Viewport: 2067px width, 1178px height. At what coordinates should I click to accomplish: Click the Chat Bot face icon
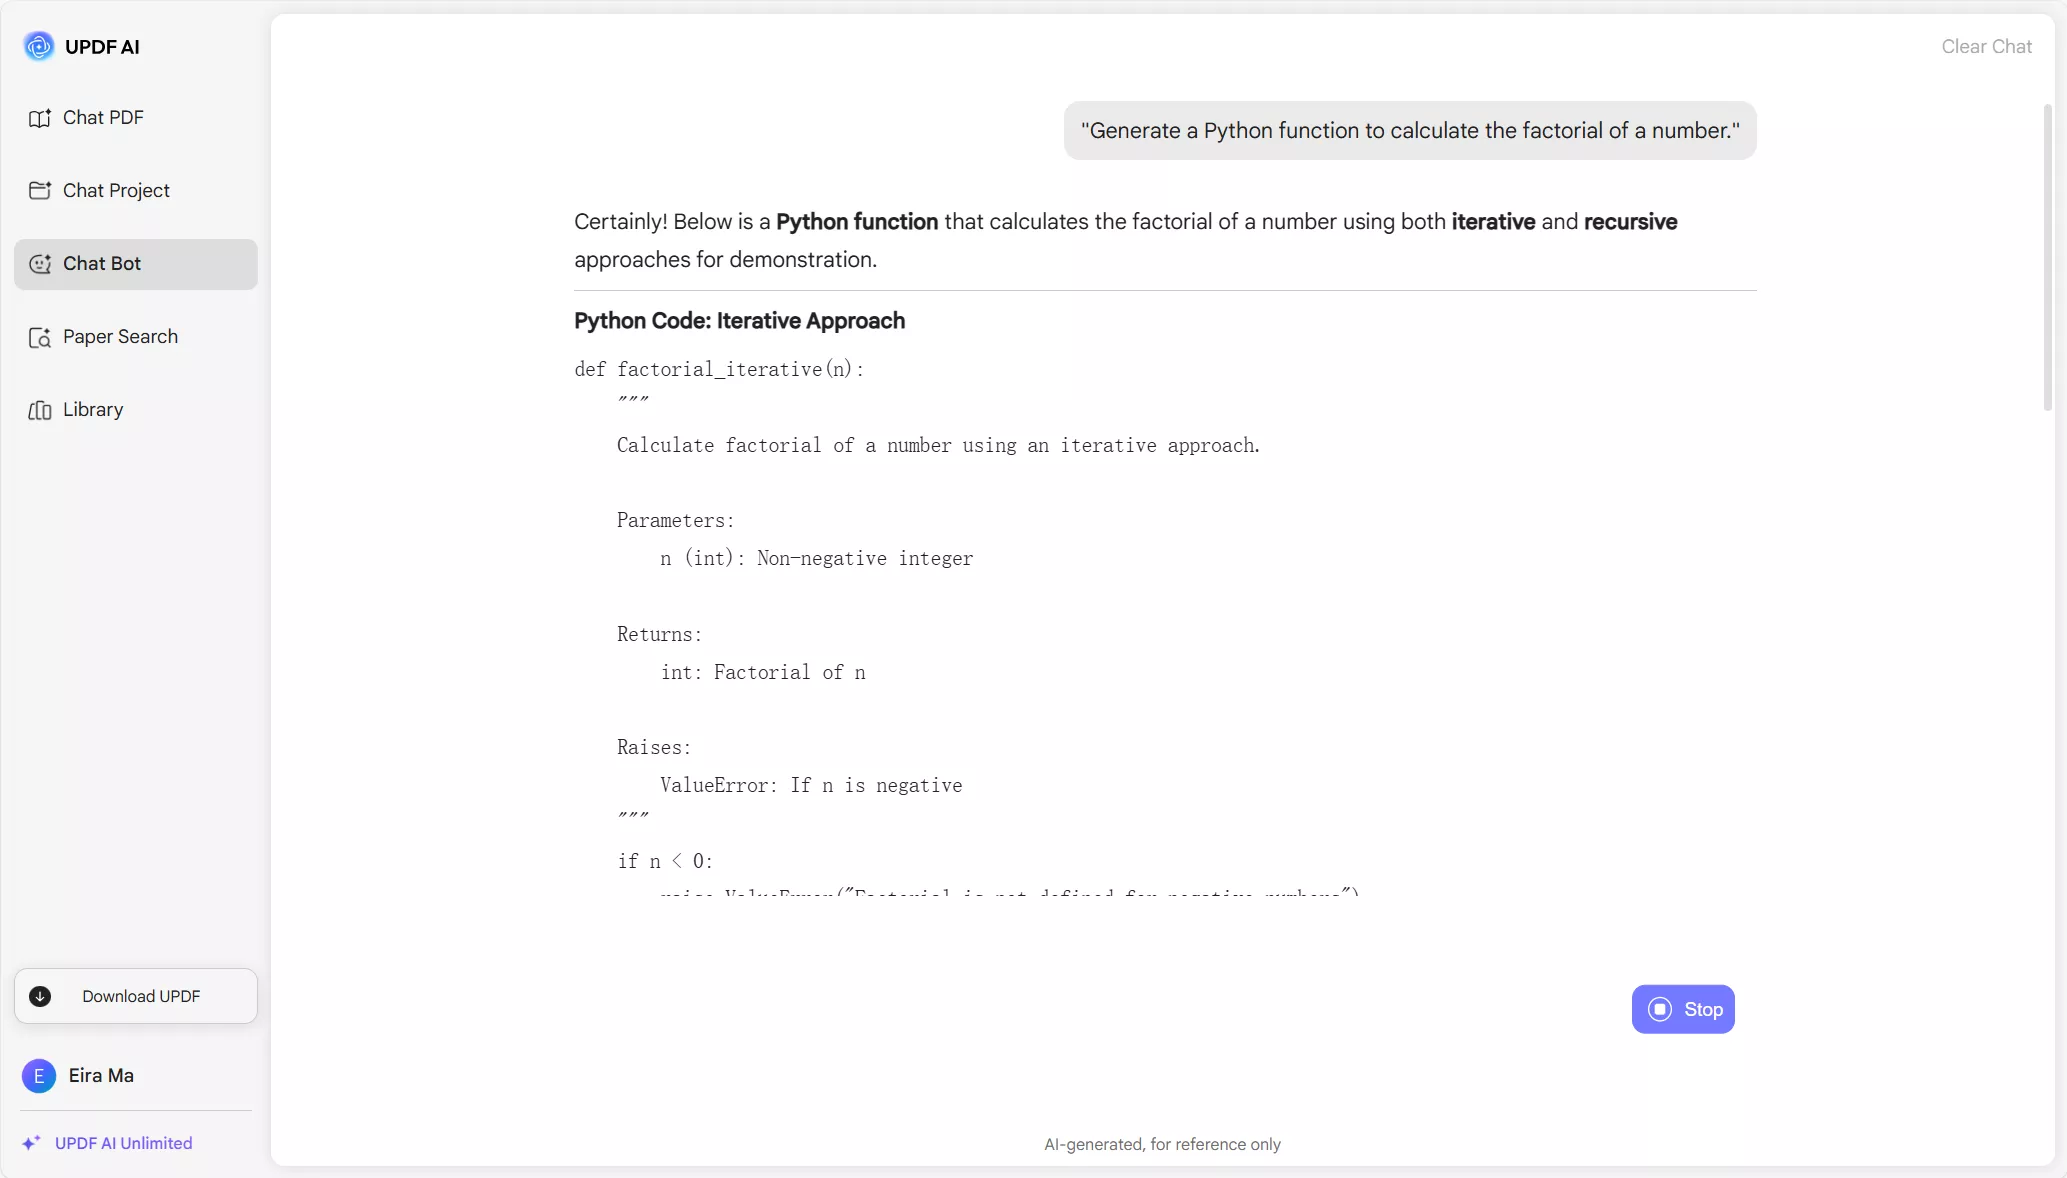tap(40, 264)
